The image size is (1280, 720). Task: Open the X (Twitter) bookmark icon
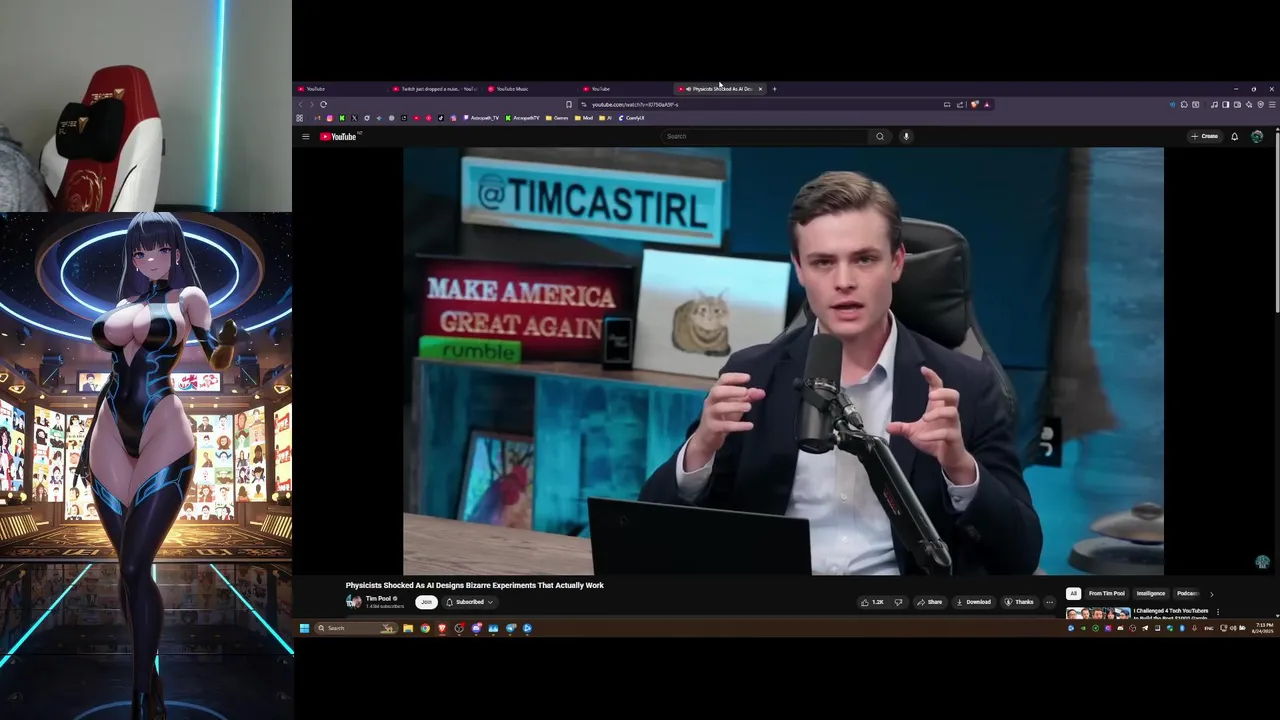(x=354, y=118)
